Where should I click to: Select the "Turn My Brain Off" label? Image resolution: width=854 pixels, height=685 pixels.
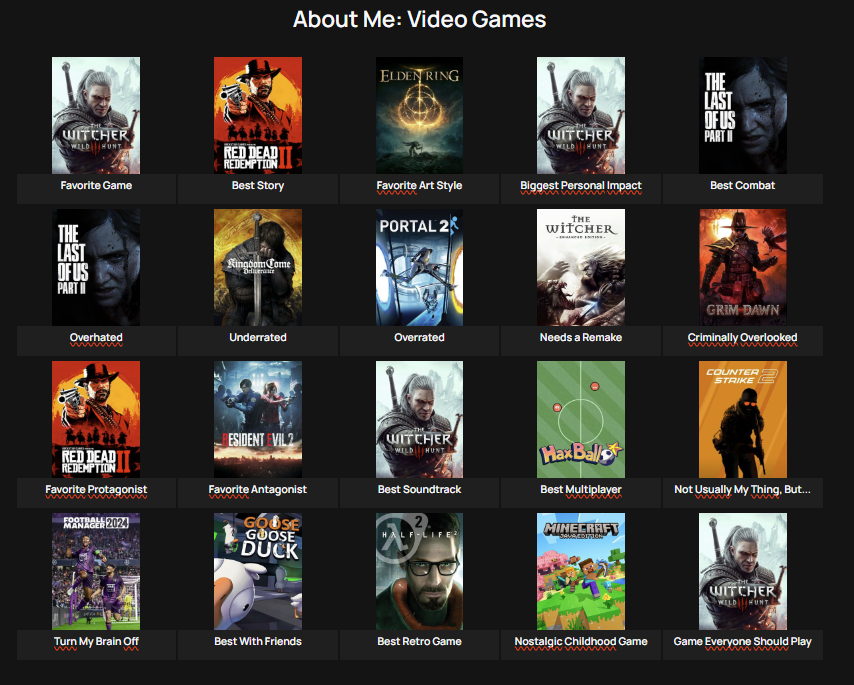tap(96, 641)
